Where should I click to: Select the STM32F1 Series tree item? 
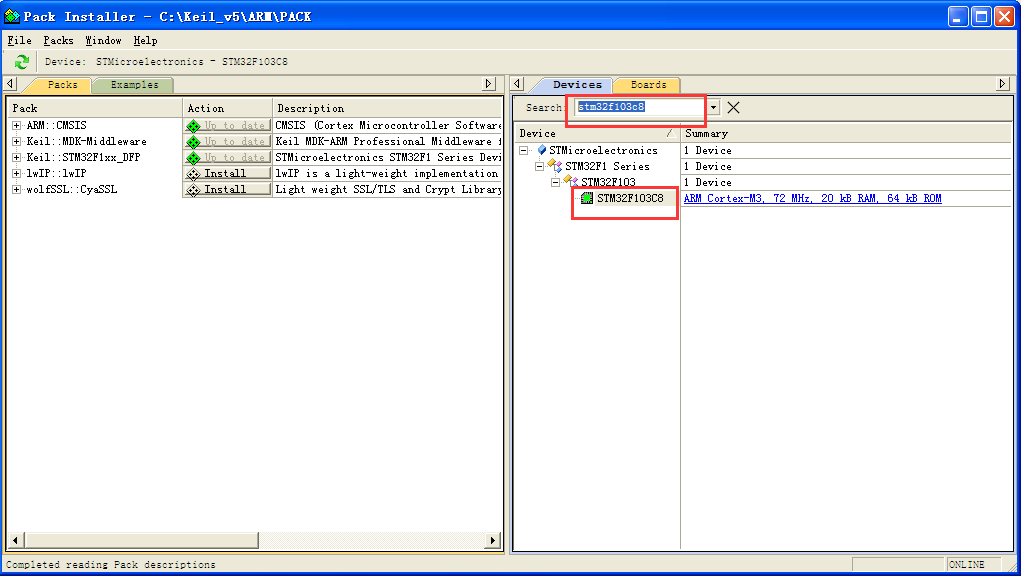607,167
